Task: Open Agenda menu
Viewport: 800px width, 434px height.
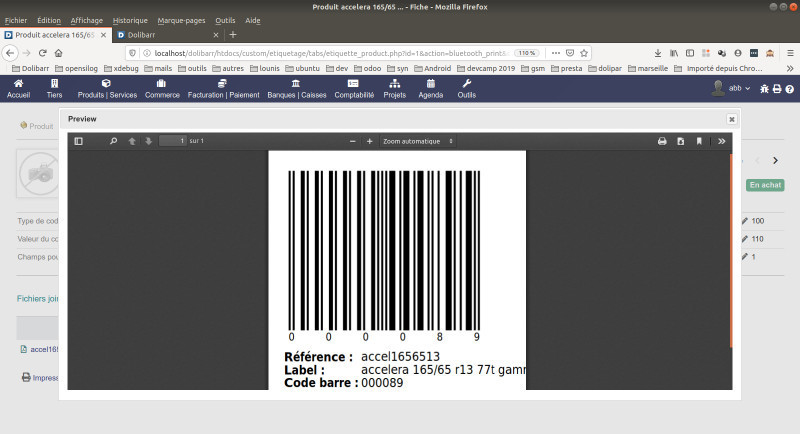Action: (431, 89)
